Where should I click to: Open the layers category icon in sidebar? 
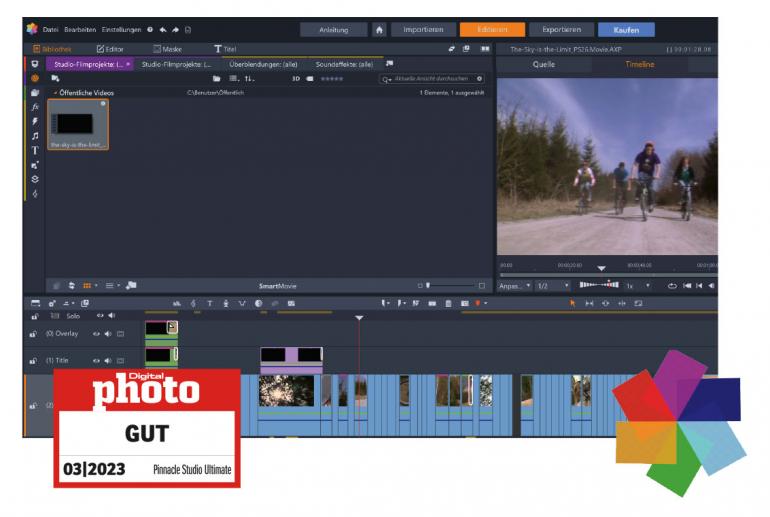pyautogui.click(x=35, y=179)
